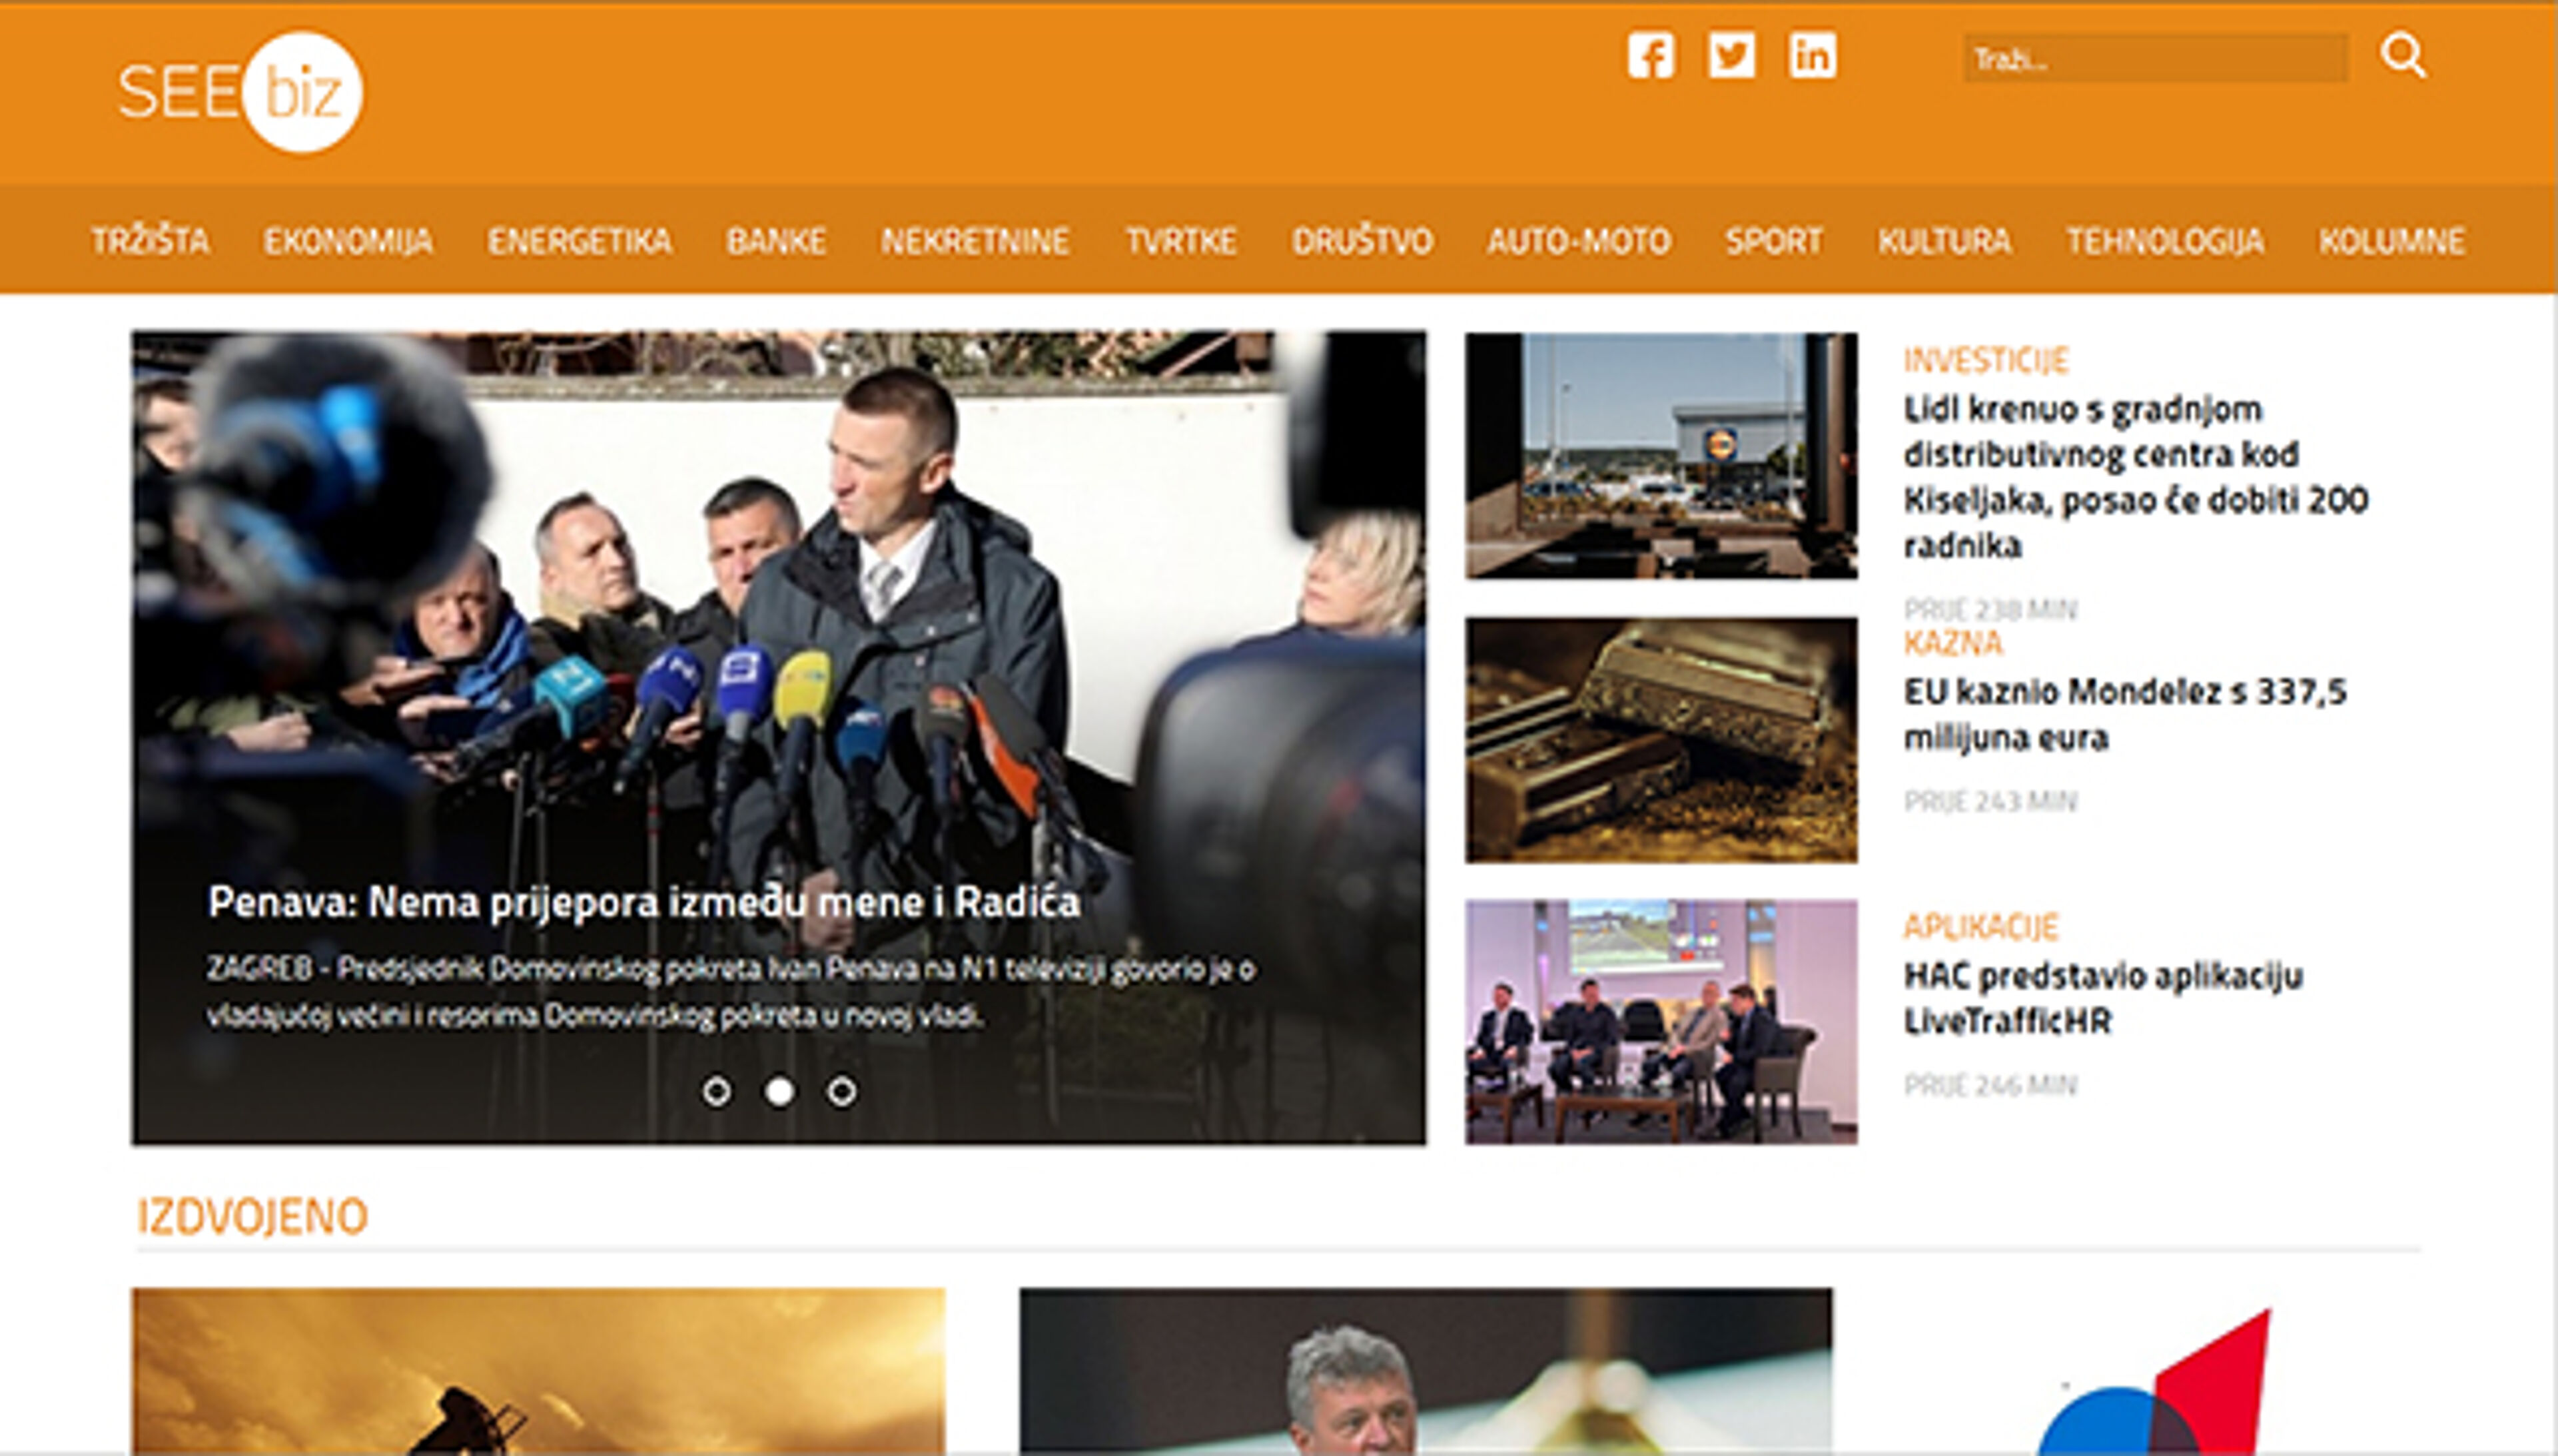Click the magnifying glass search icon

coord(2402,56)
